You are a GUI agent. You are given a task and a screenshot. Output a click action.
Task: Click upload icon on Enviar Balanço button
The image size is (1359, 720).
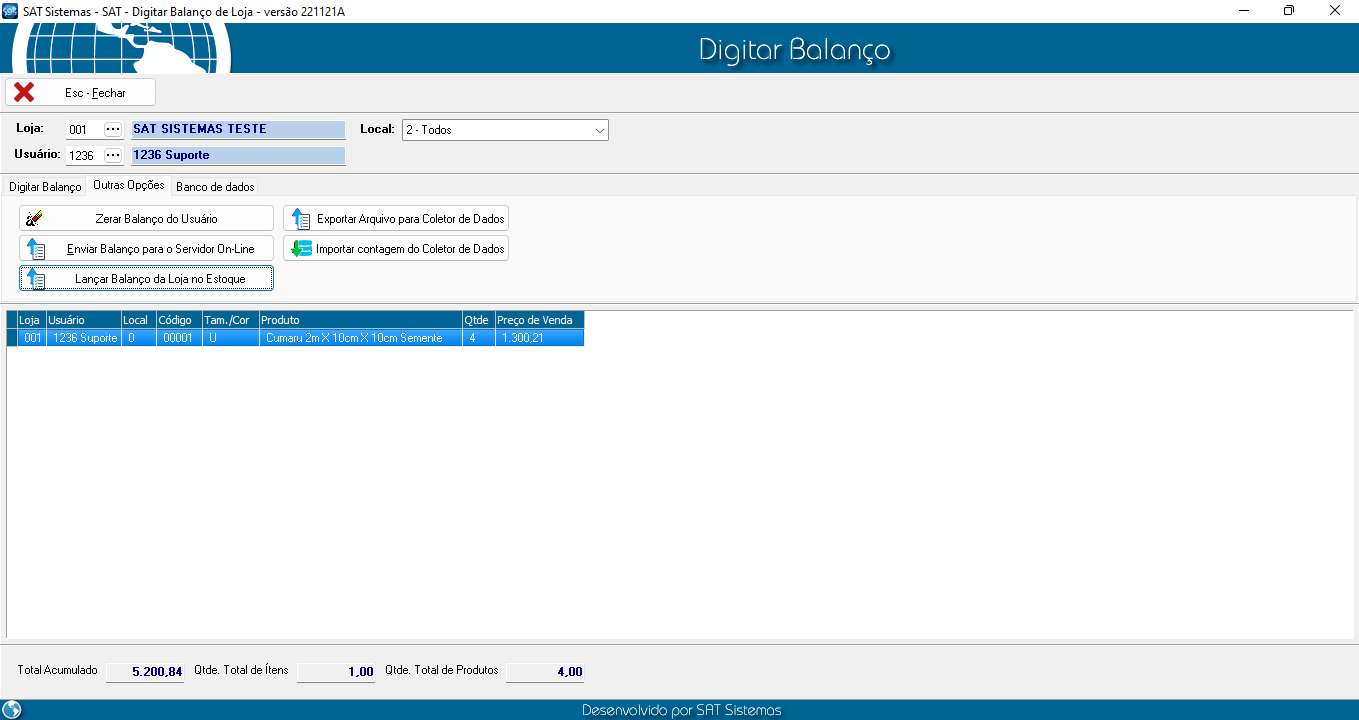coord(35,249)
